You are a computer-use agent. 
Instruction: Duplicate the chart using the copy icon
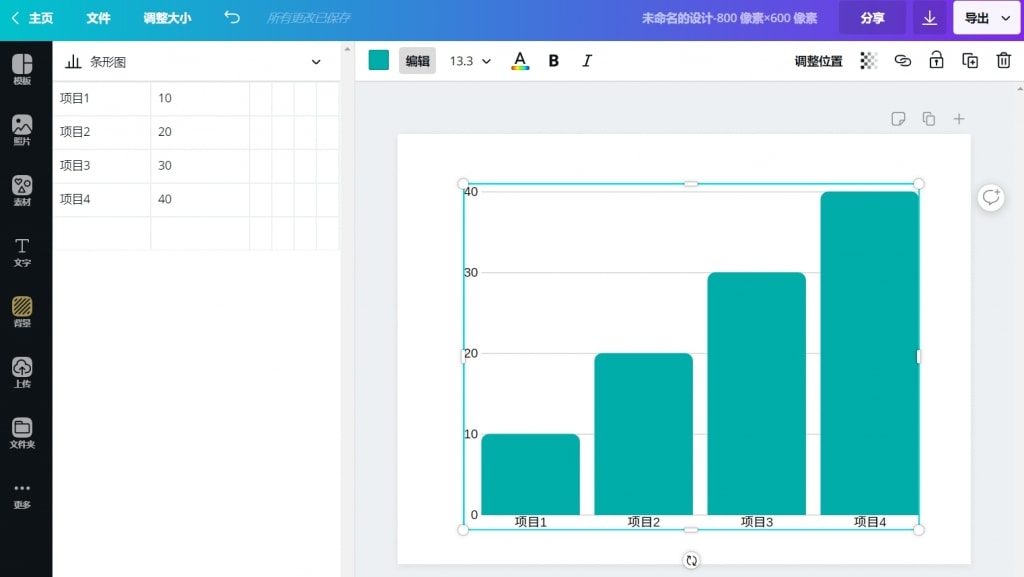click(x=969, y=60)
